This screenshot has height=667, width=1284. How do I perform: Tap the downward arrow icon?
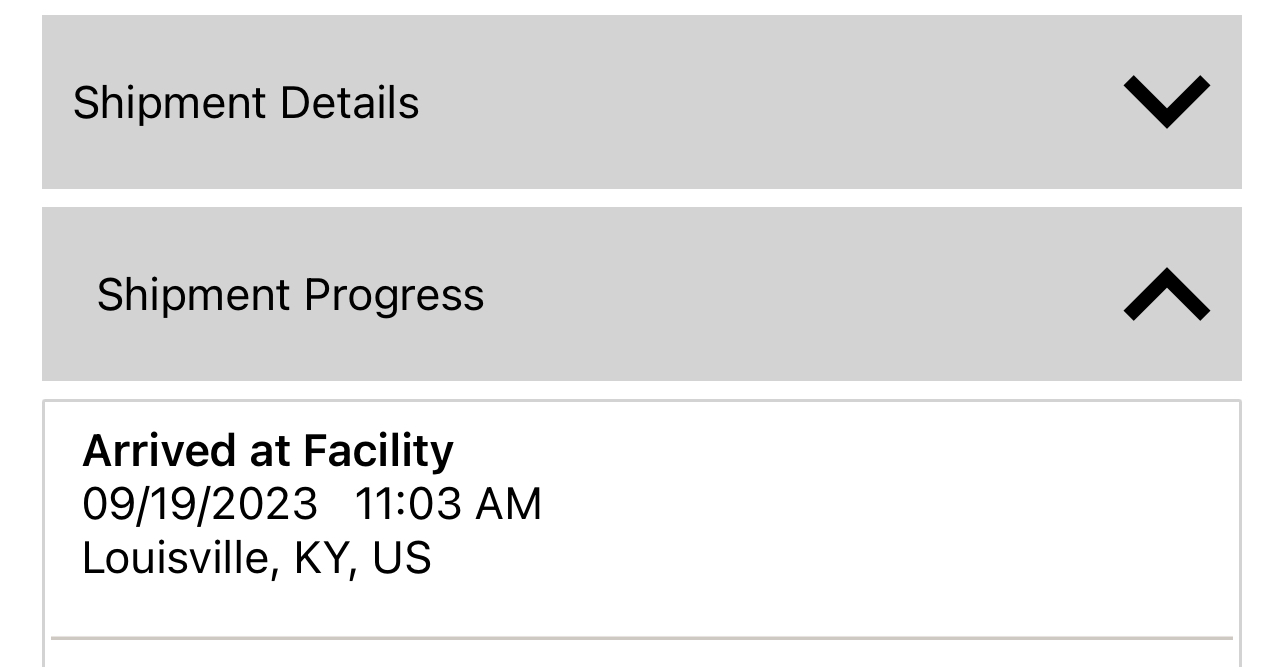point(1166,102)
